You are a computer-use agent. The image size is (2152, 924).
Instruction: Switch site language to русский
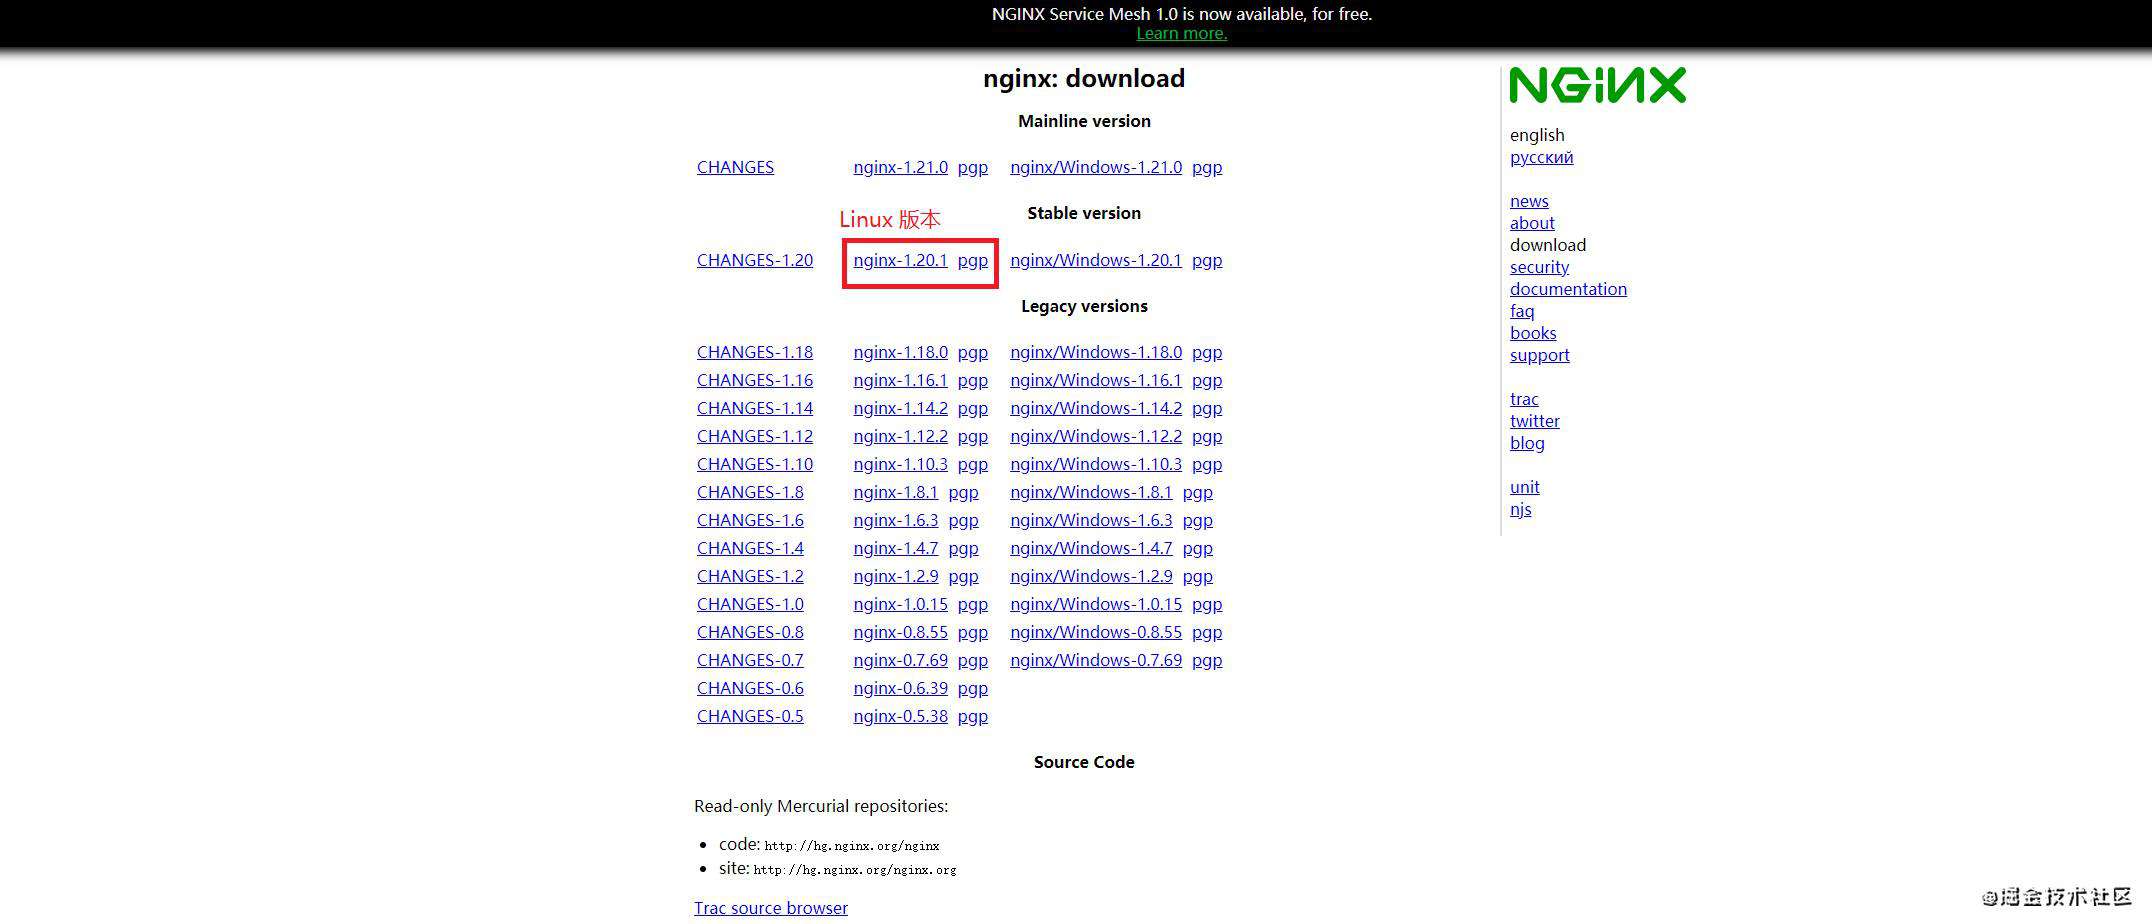click(1541, 157)
